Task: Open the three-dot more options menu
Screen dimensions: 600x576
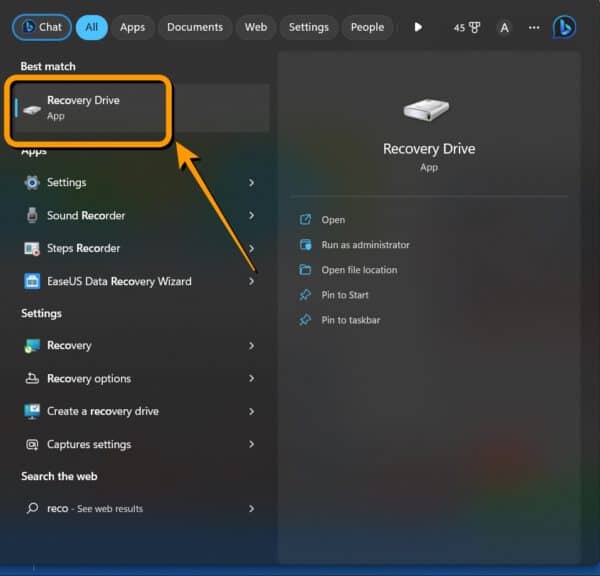Action: [x=534, y=28]
